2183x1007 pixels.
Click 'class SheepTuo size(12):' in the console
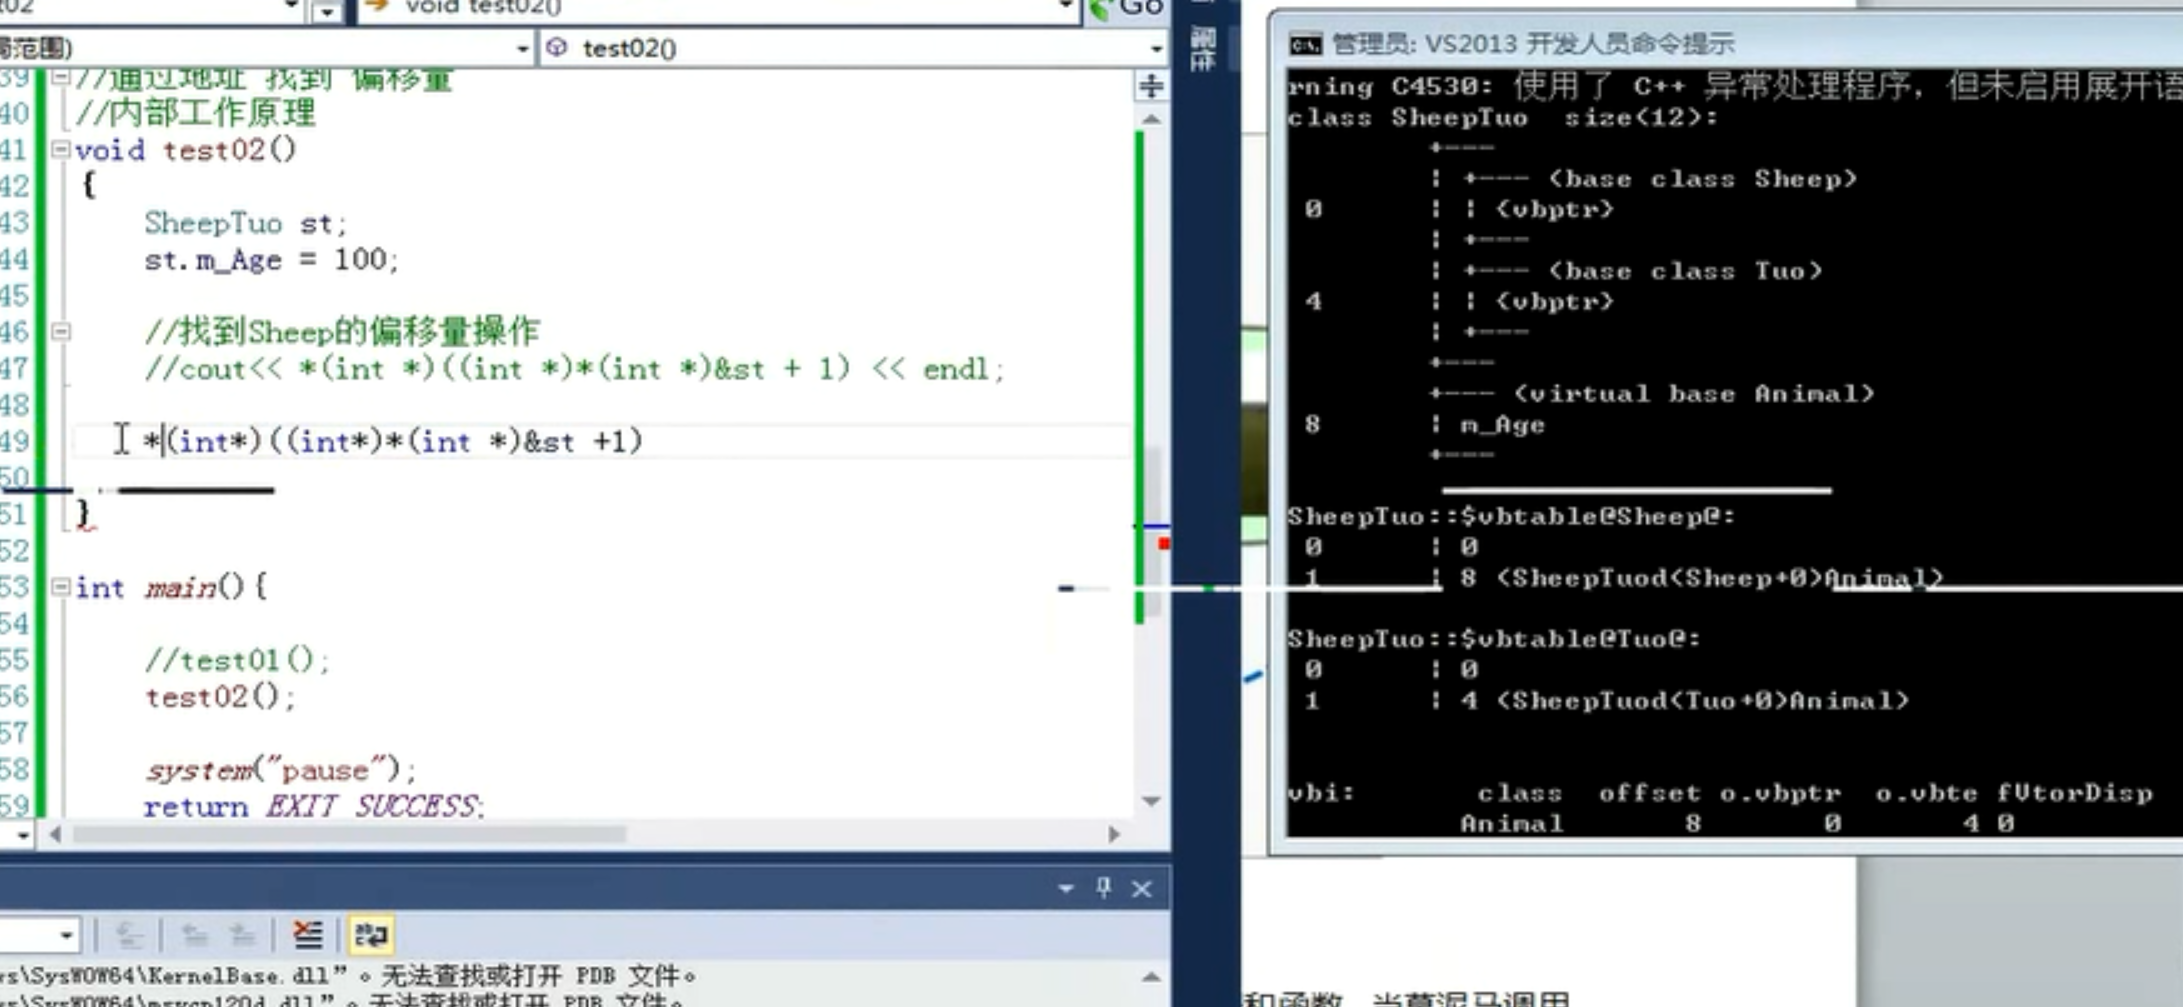pyautogui.click(x=1503, y=118)
